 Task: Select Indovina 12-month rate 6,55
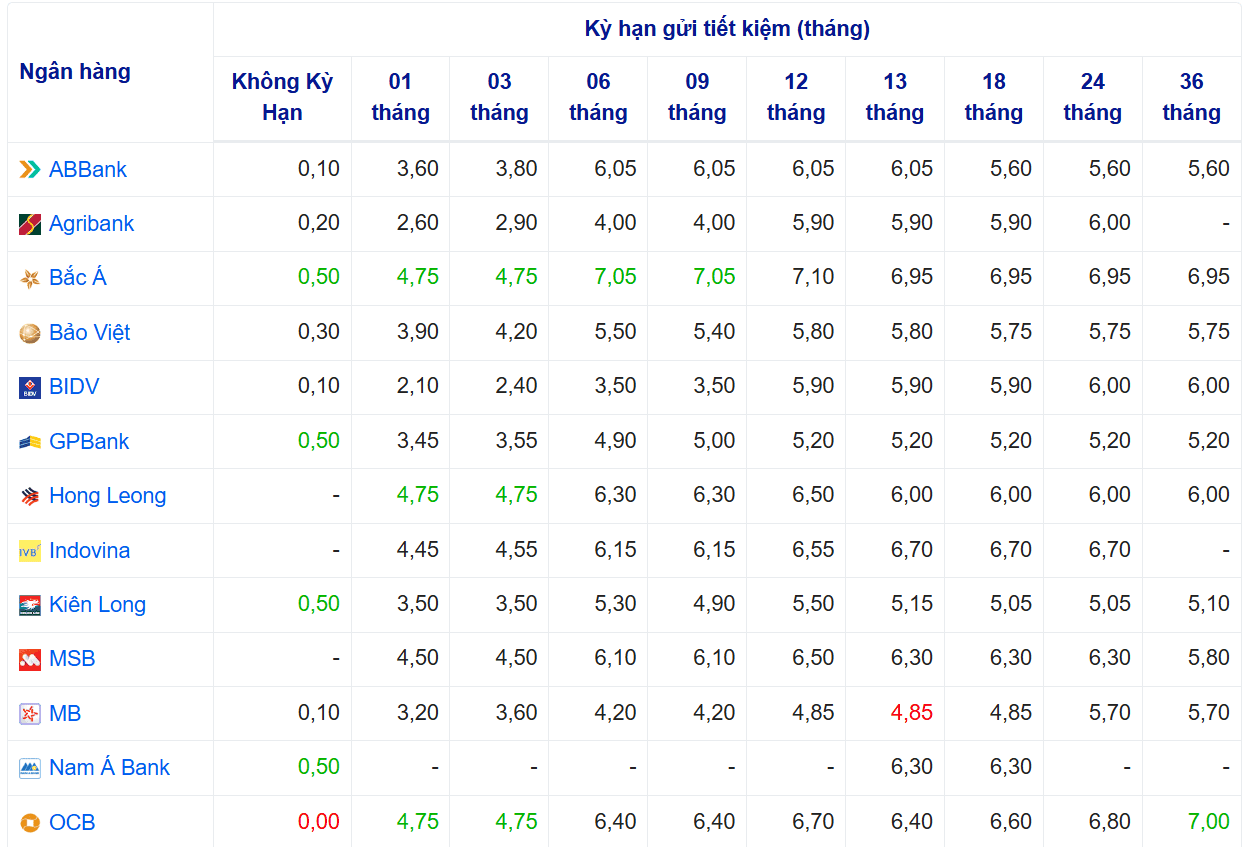[813, 550]
